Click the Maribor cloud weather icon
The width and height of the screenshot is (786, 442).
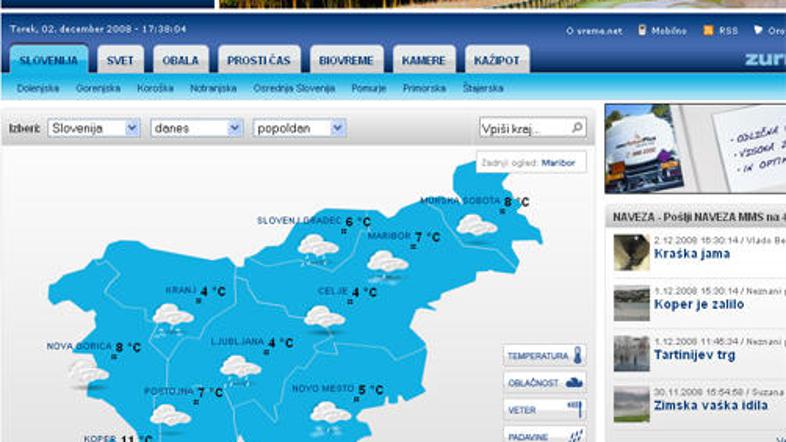[387, 264]
